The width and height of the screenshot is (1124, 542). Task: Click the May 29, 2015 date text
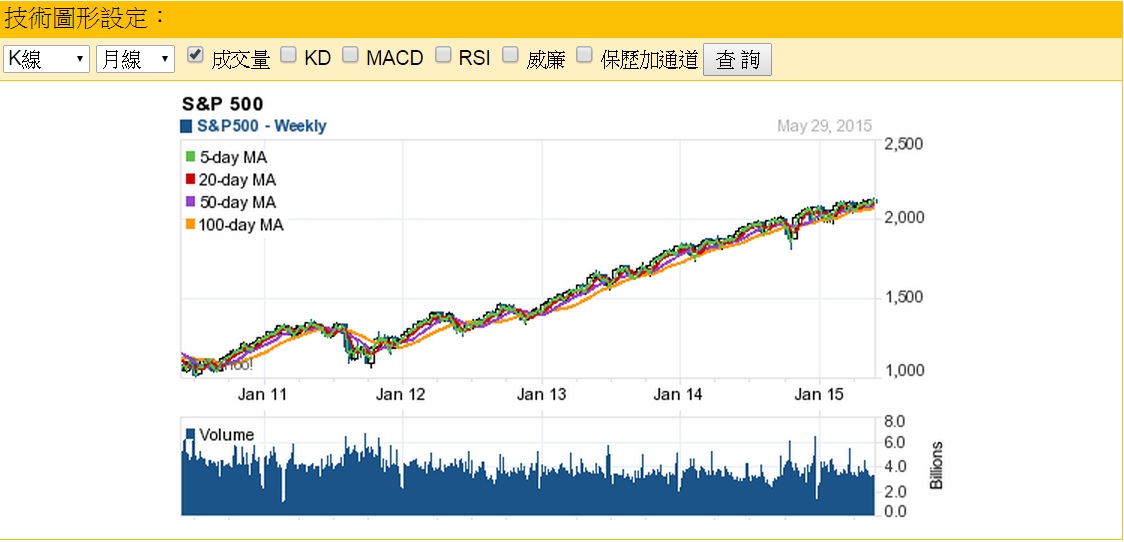click(x=824, y=127)
